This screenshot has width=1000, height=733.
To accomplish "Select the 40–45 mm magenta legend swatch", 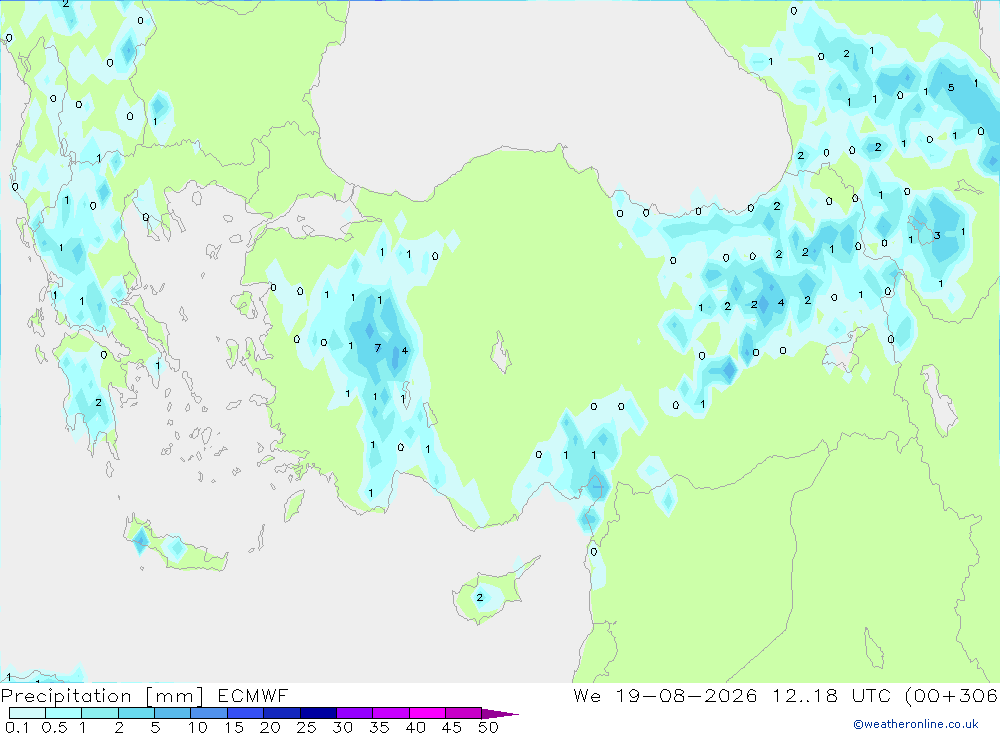I will click(x=427, y=713).
